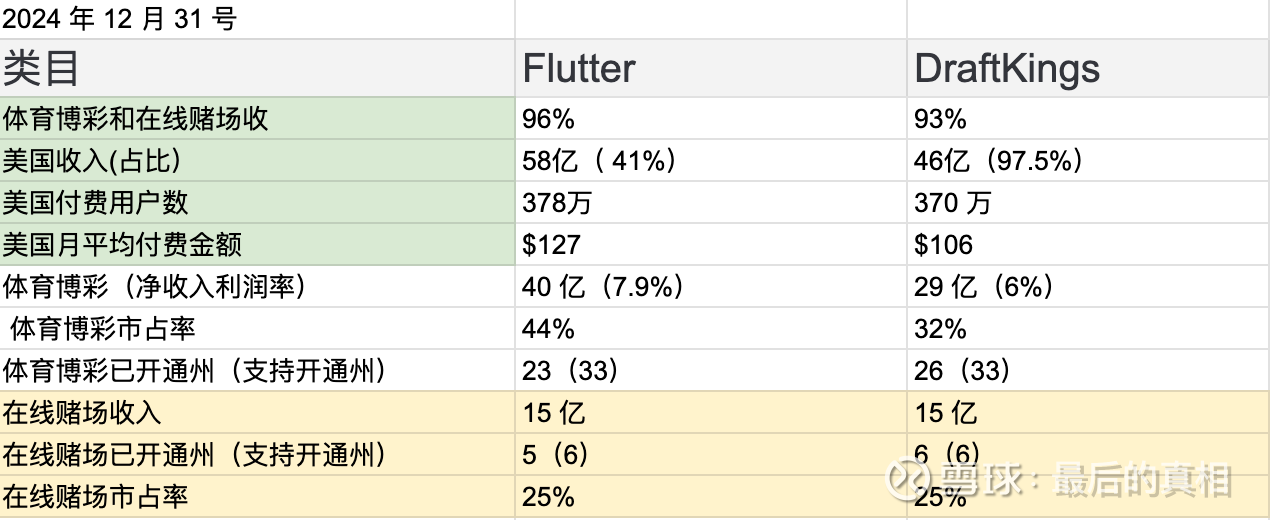This screenshot has width=1270, height=520.
Task: Click the 46亿（97.5%）cell
Action: (x=1088, y=161)
